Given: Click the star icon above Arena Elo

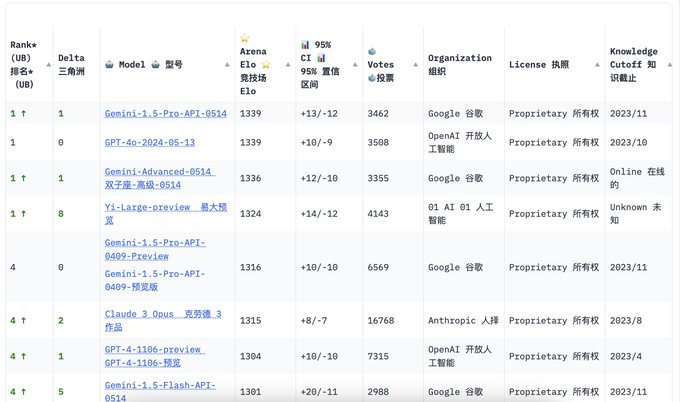Looking at the screenshot, I should coord(245,38).
